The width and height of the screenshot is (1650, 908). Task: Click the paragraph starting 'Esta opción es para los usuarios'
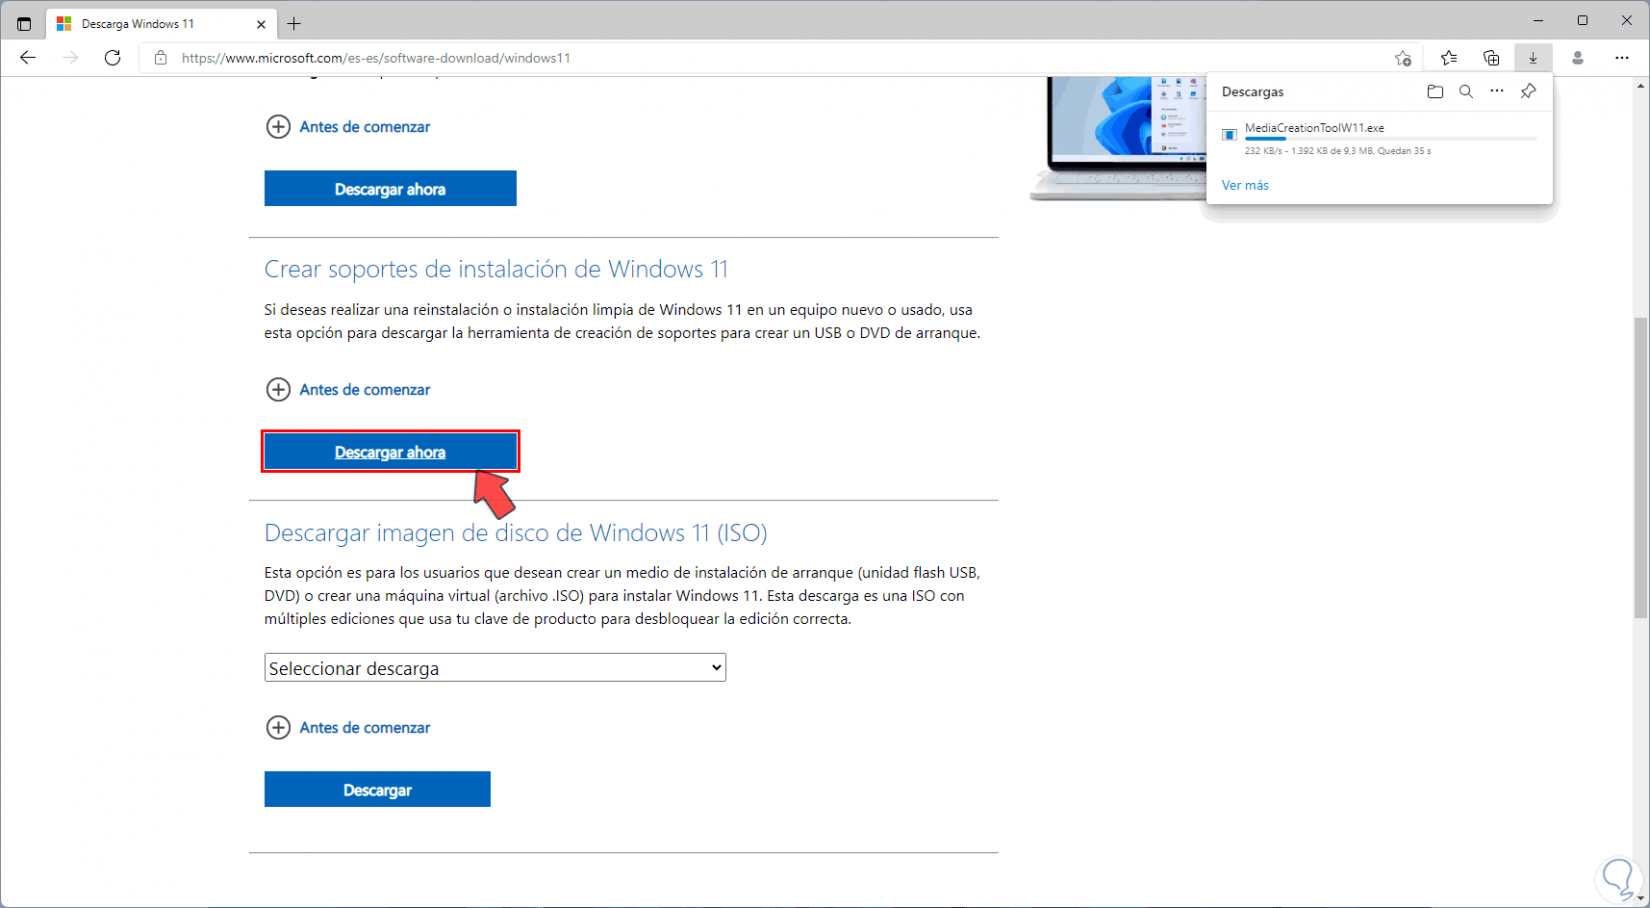622,596
